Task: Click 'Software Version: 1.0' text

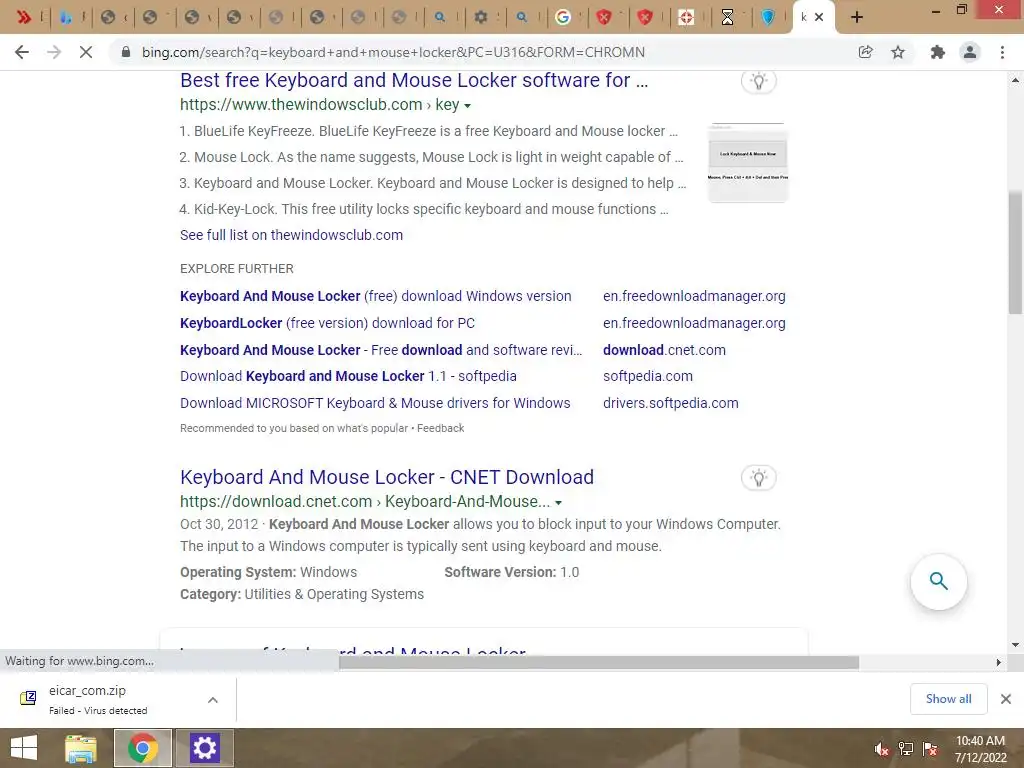Action: coord(511,572)
